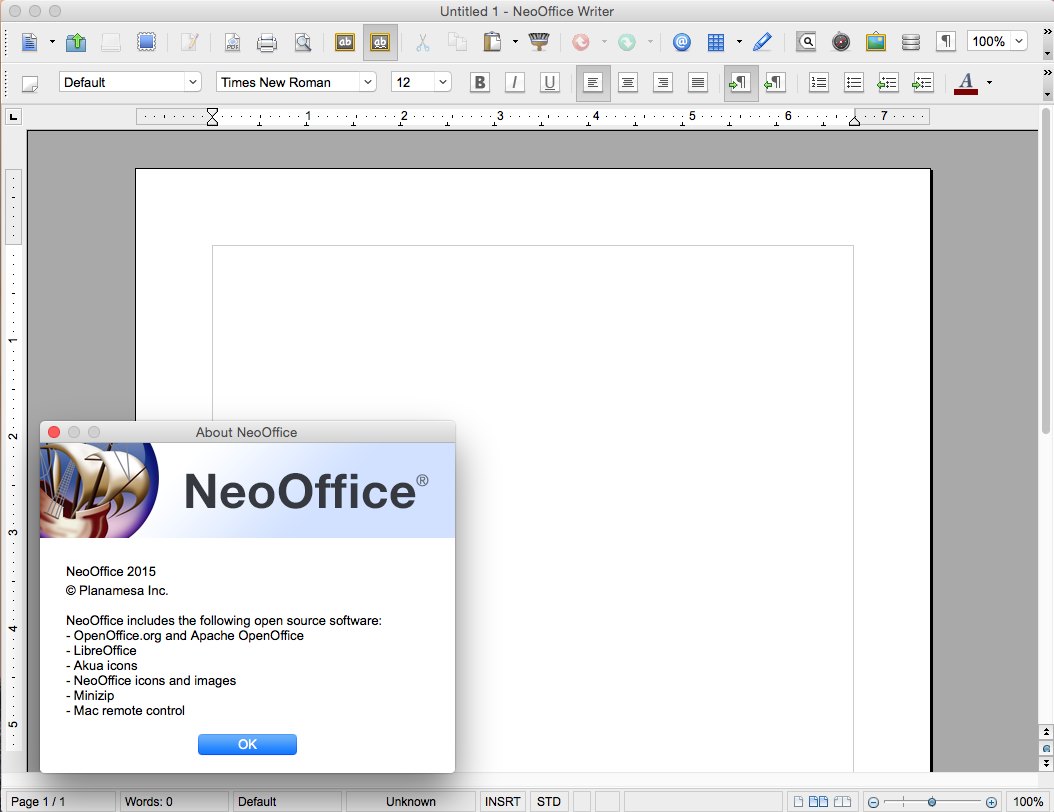
Task: Open the New document dropdown arrow
Action: 52,42
